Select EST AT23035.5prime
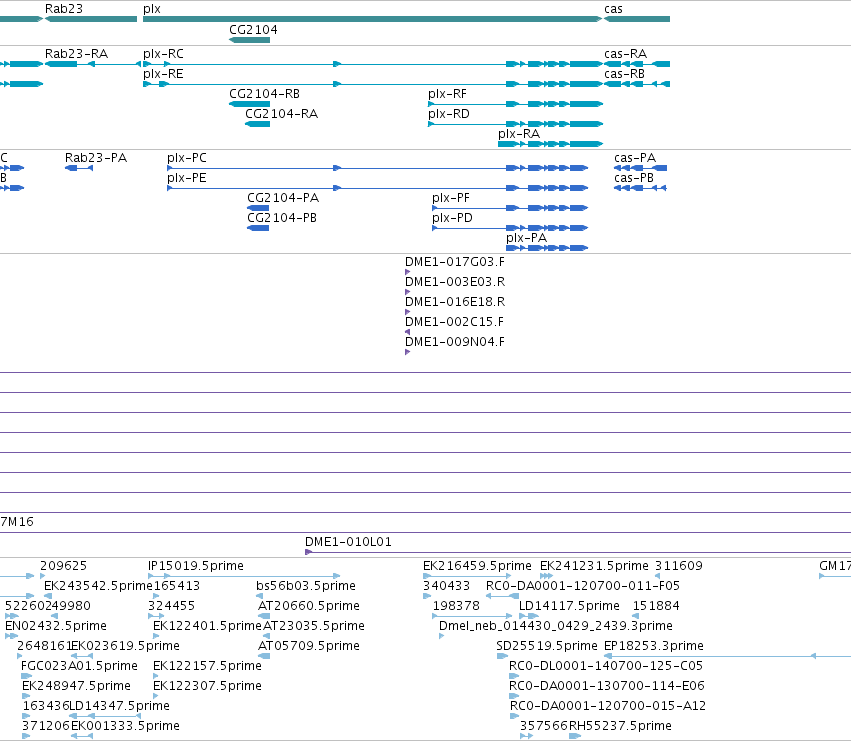Screen dimensions: 851x741 coord(266,636)
